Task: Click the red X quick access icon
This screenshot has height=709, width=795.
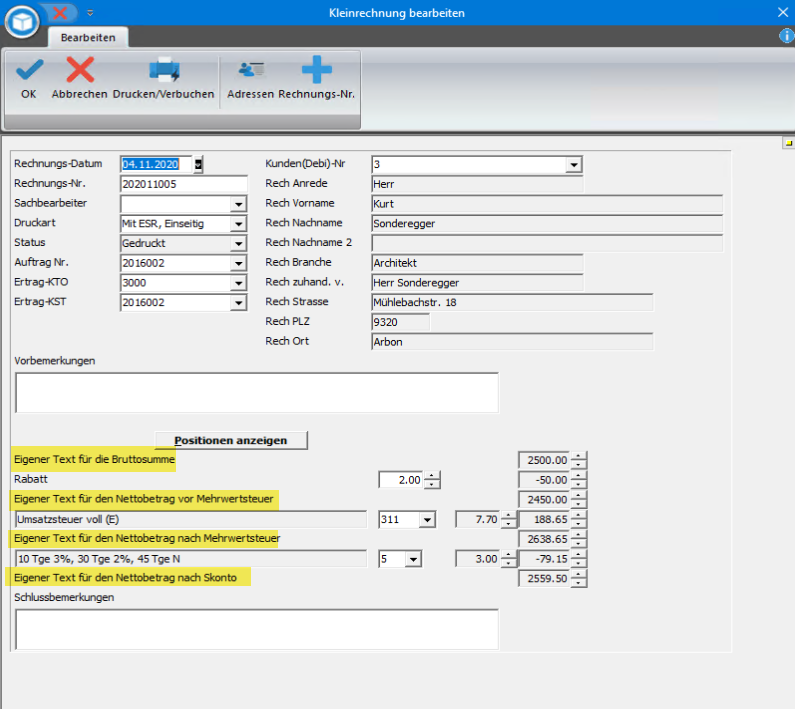Action: click(60, 13)
